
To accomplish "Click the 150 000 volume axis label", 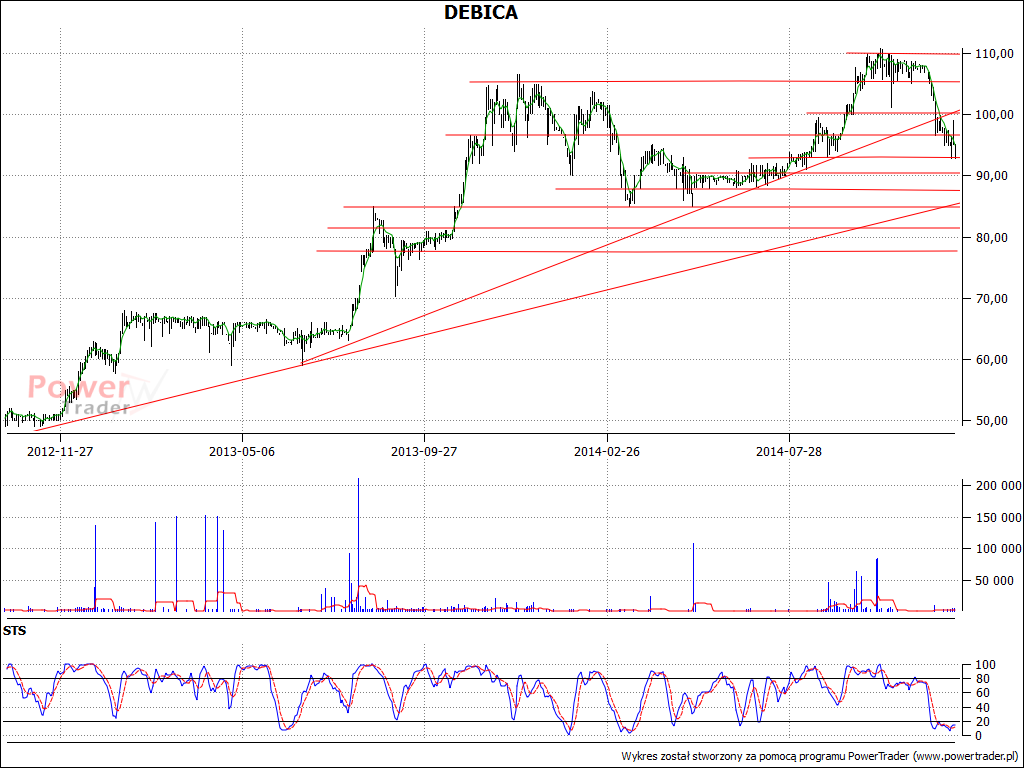I will tap(999, 518).
